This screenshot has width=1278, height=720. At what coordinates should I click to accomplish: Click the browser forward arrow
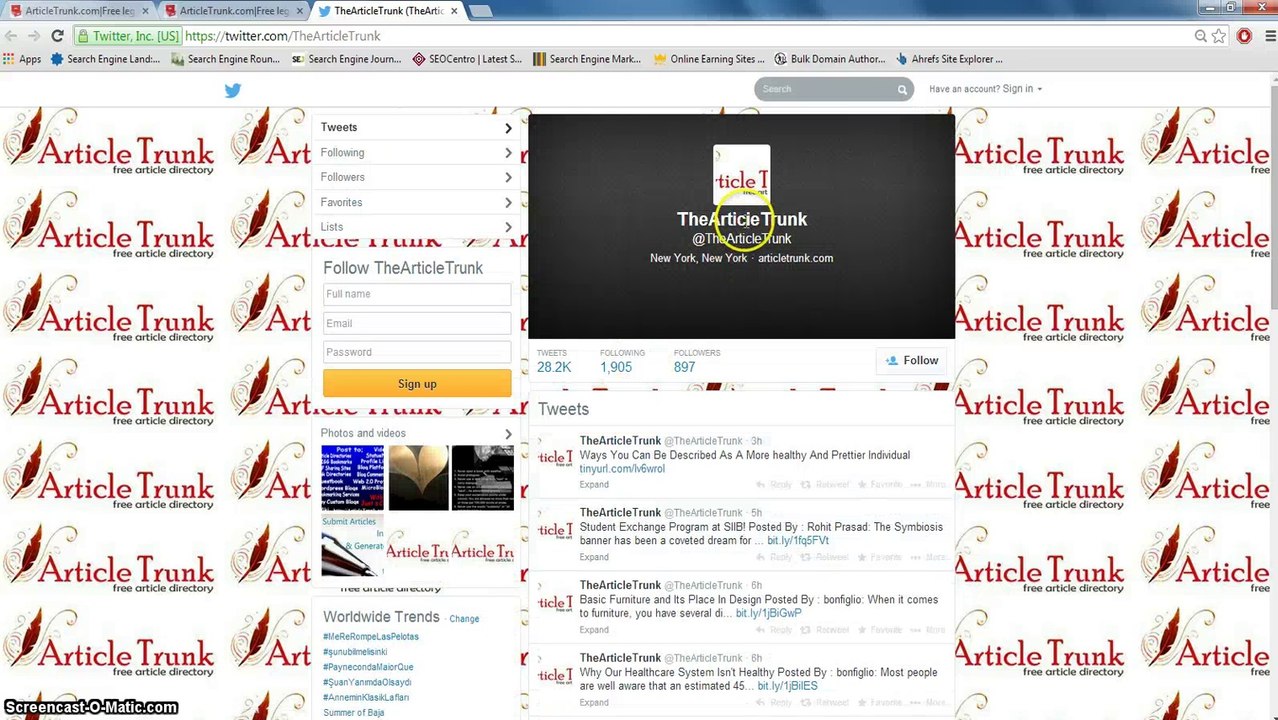click(33, 36)
